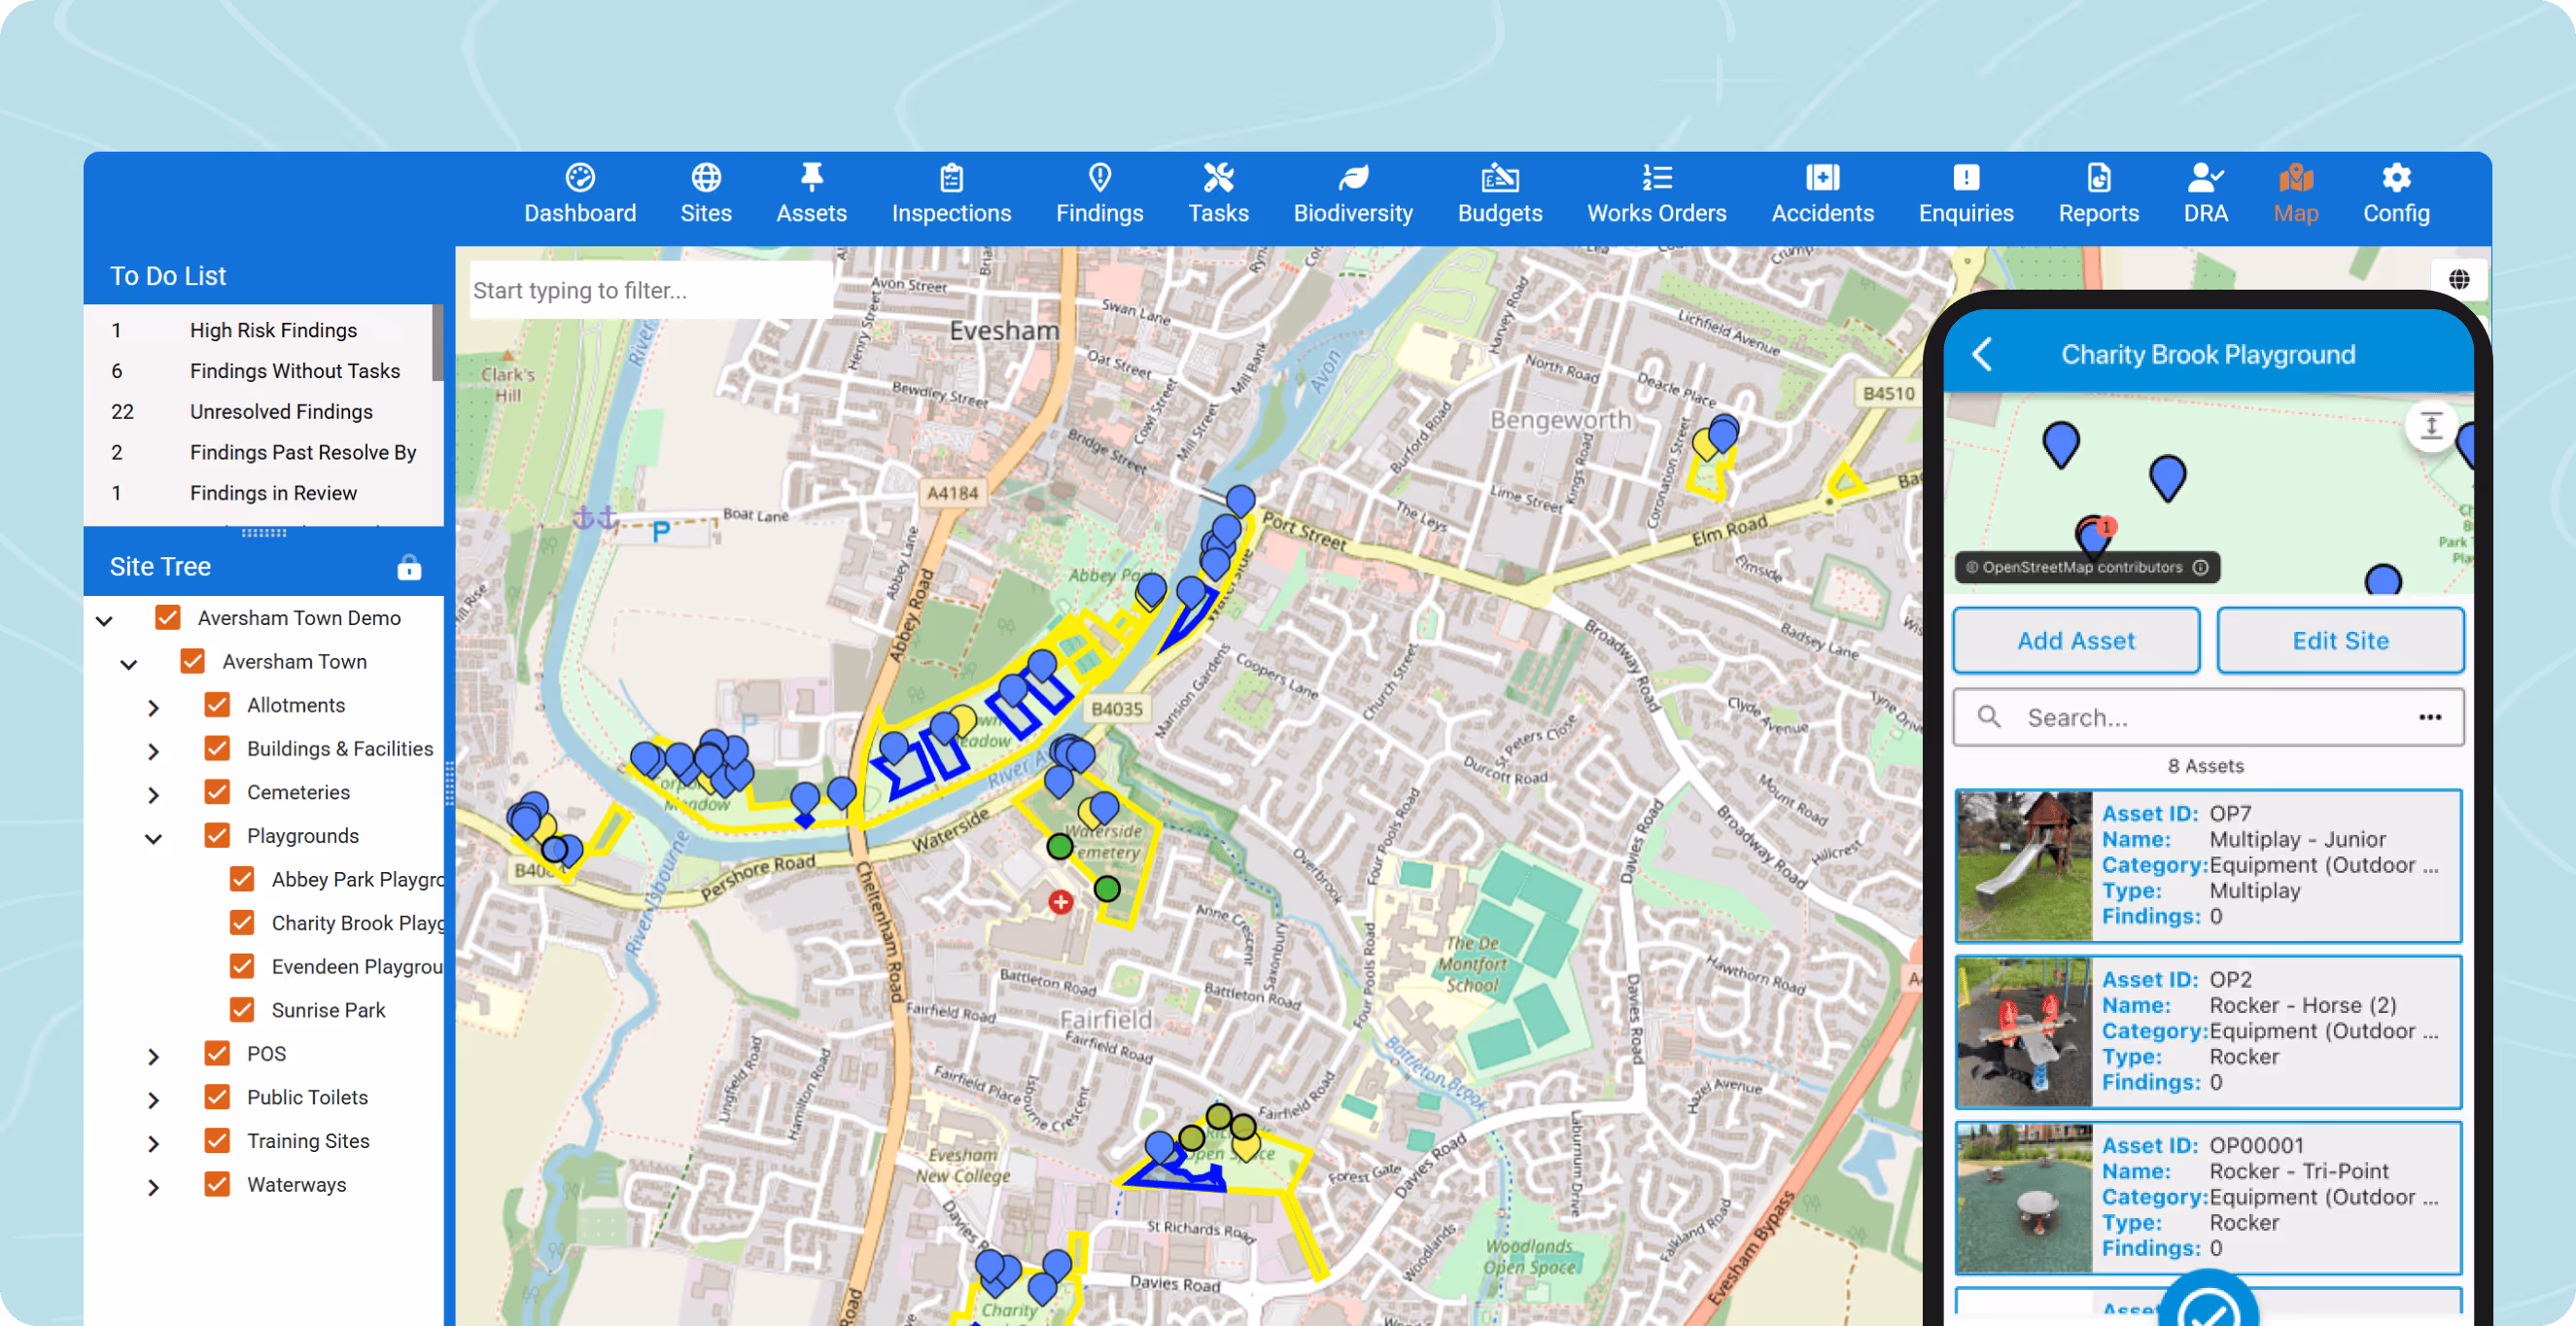Expand Buildings & Facilities node

153,751
